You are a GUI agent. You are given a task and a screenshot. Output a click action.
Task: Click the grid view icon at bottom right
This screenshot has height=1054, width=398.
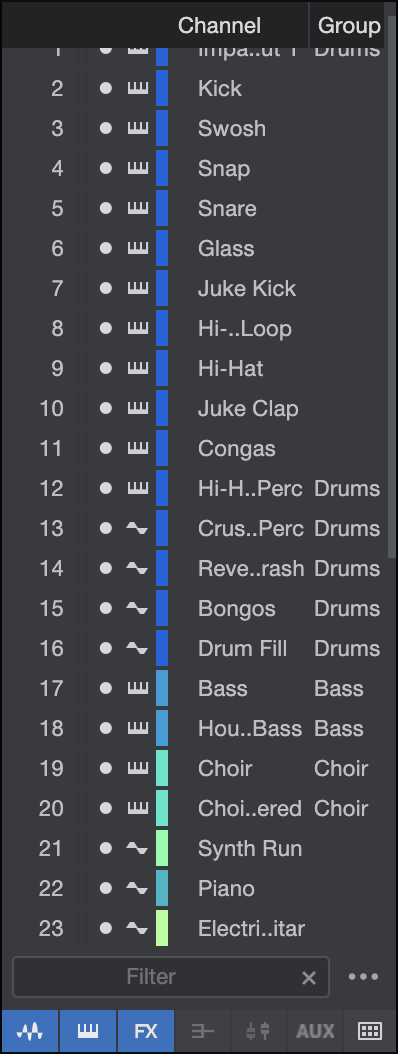click(x=370, y=1031)
